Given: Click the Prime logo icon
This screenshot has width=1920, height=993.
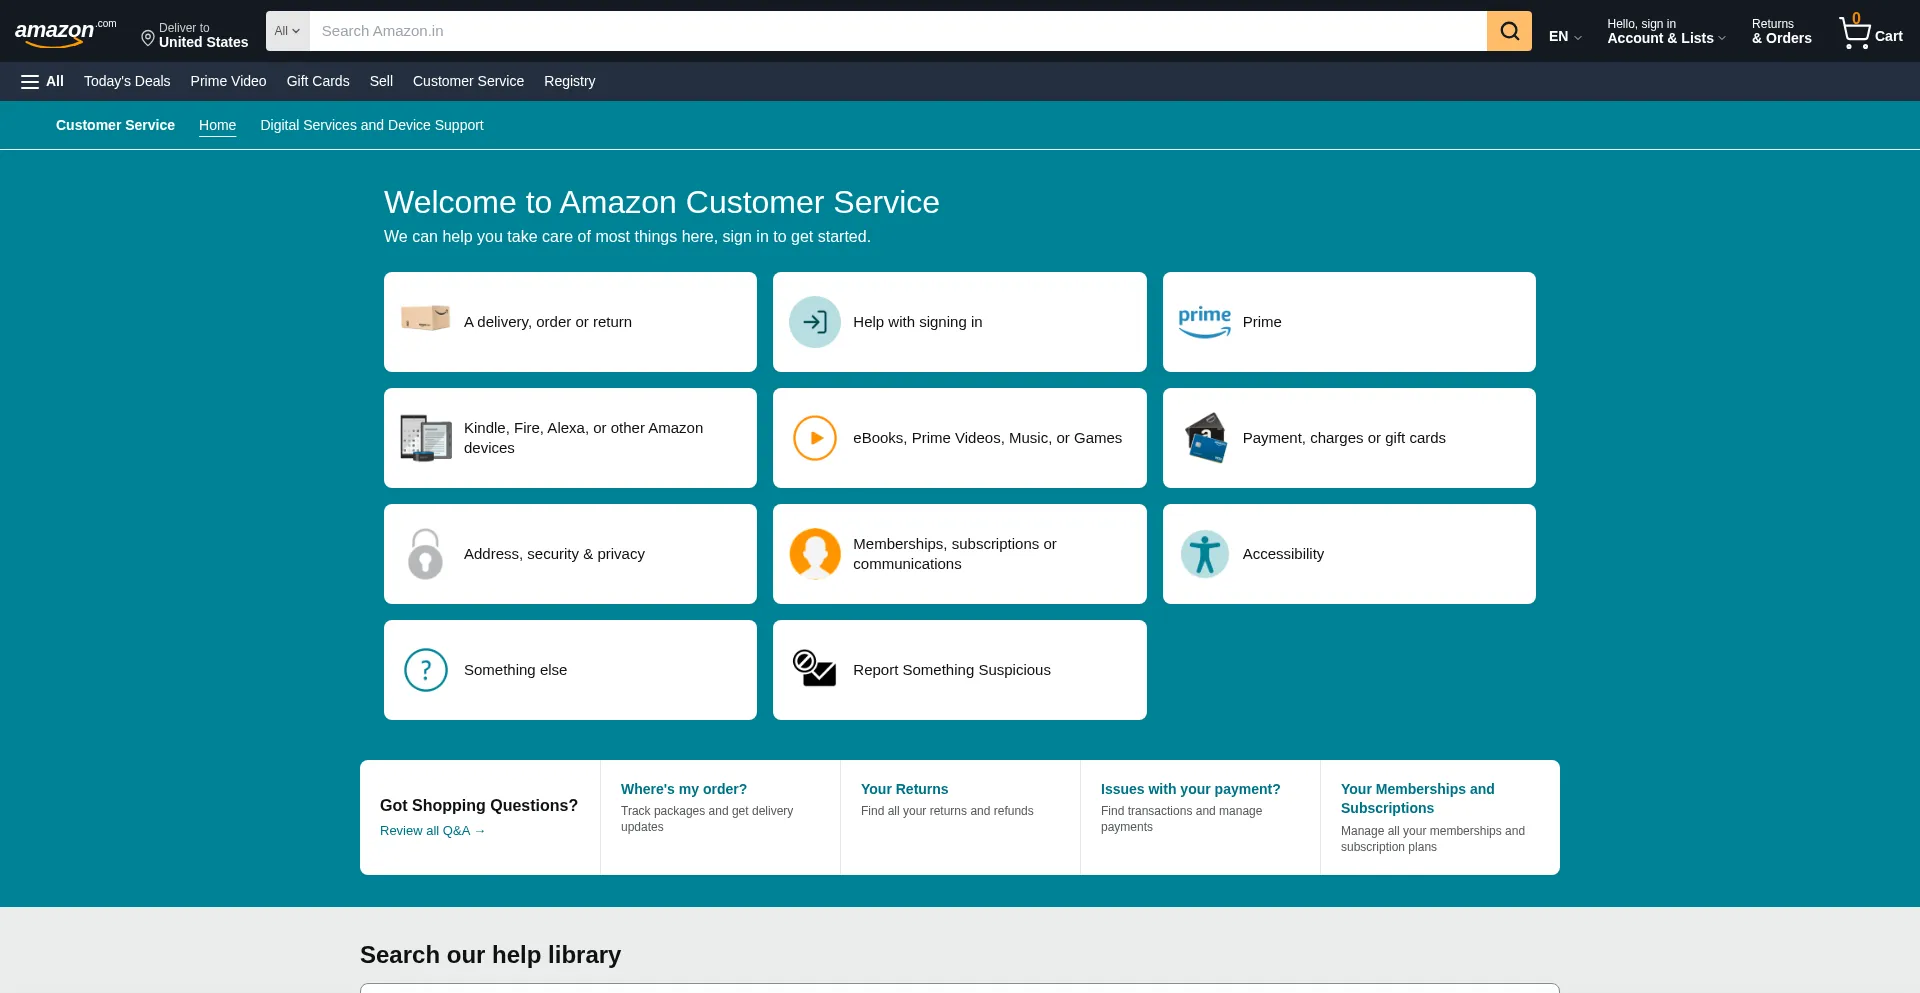Looking at the screenshot, I should pyautogui.click(x=1204, y=322).
